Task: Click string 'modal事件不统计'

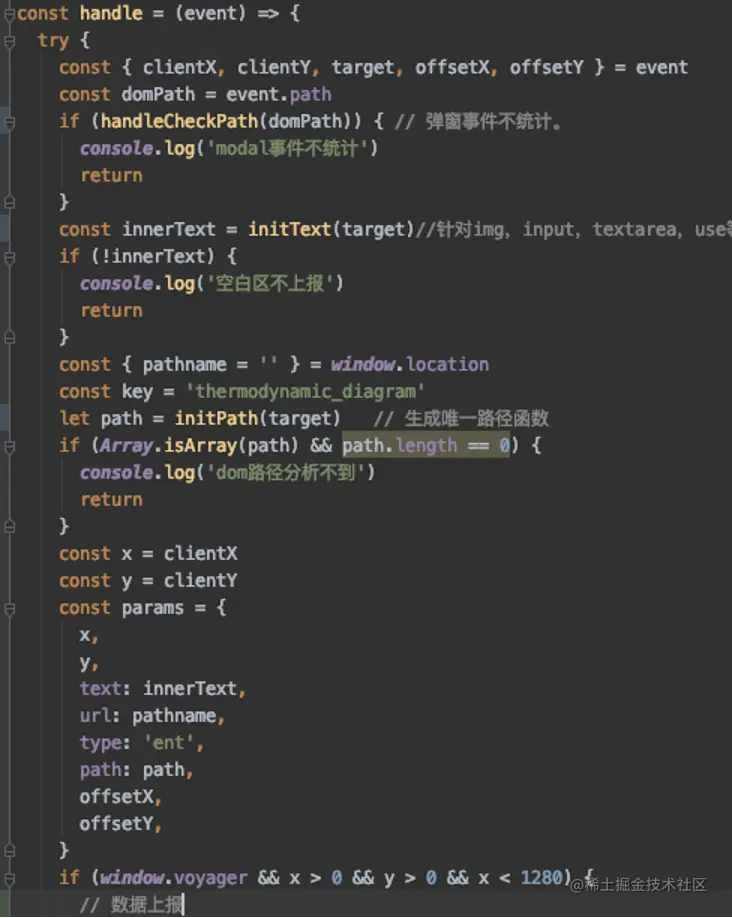Action: pyautogui.click(x=286, y=149)
